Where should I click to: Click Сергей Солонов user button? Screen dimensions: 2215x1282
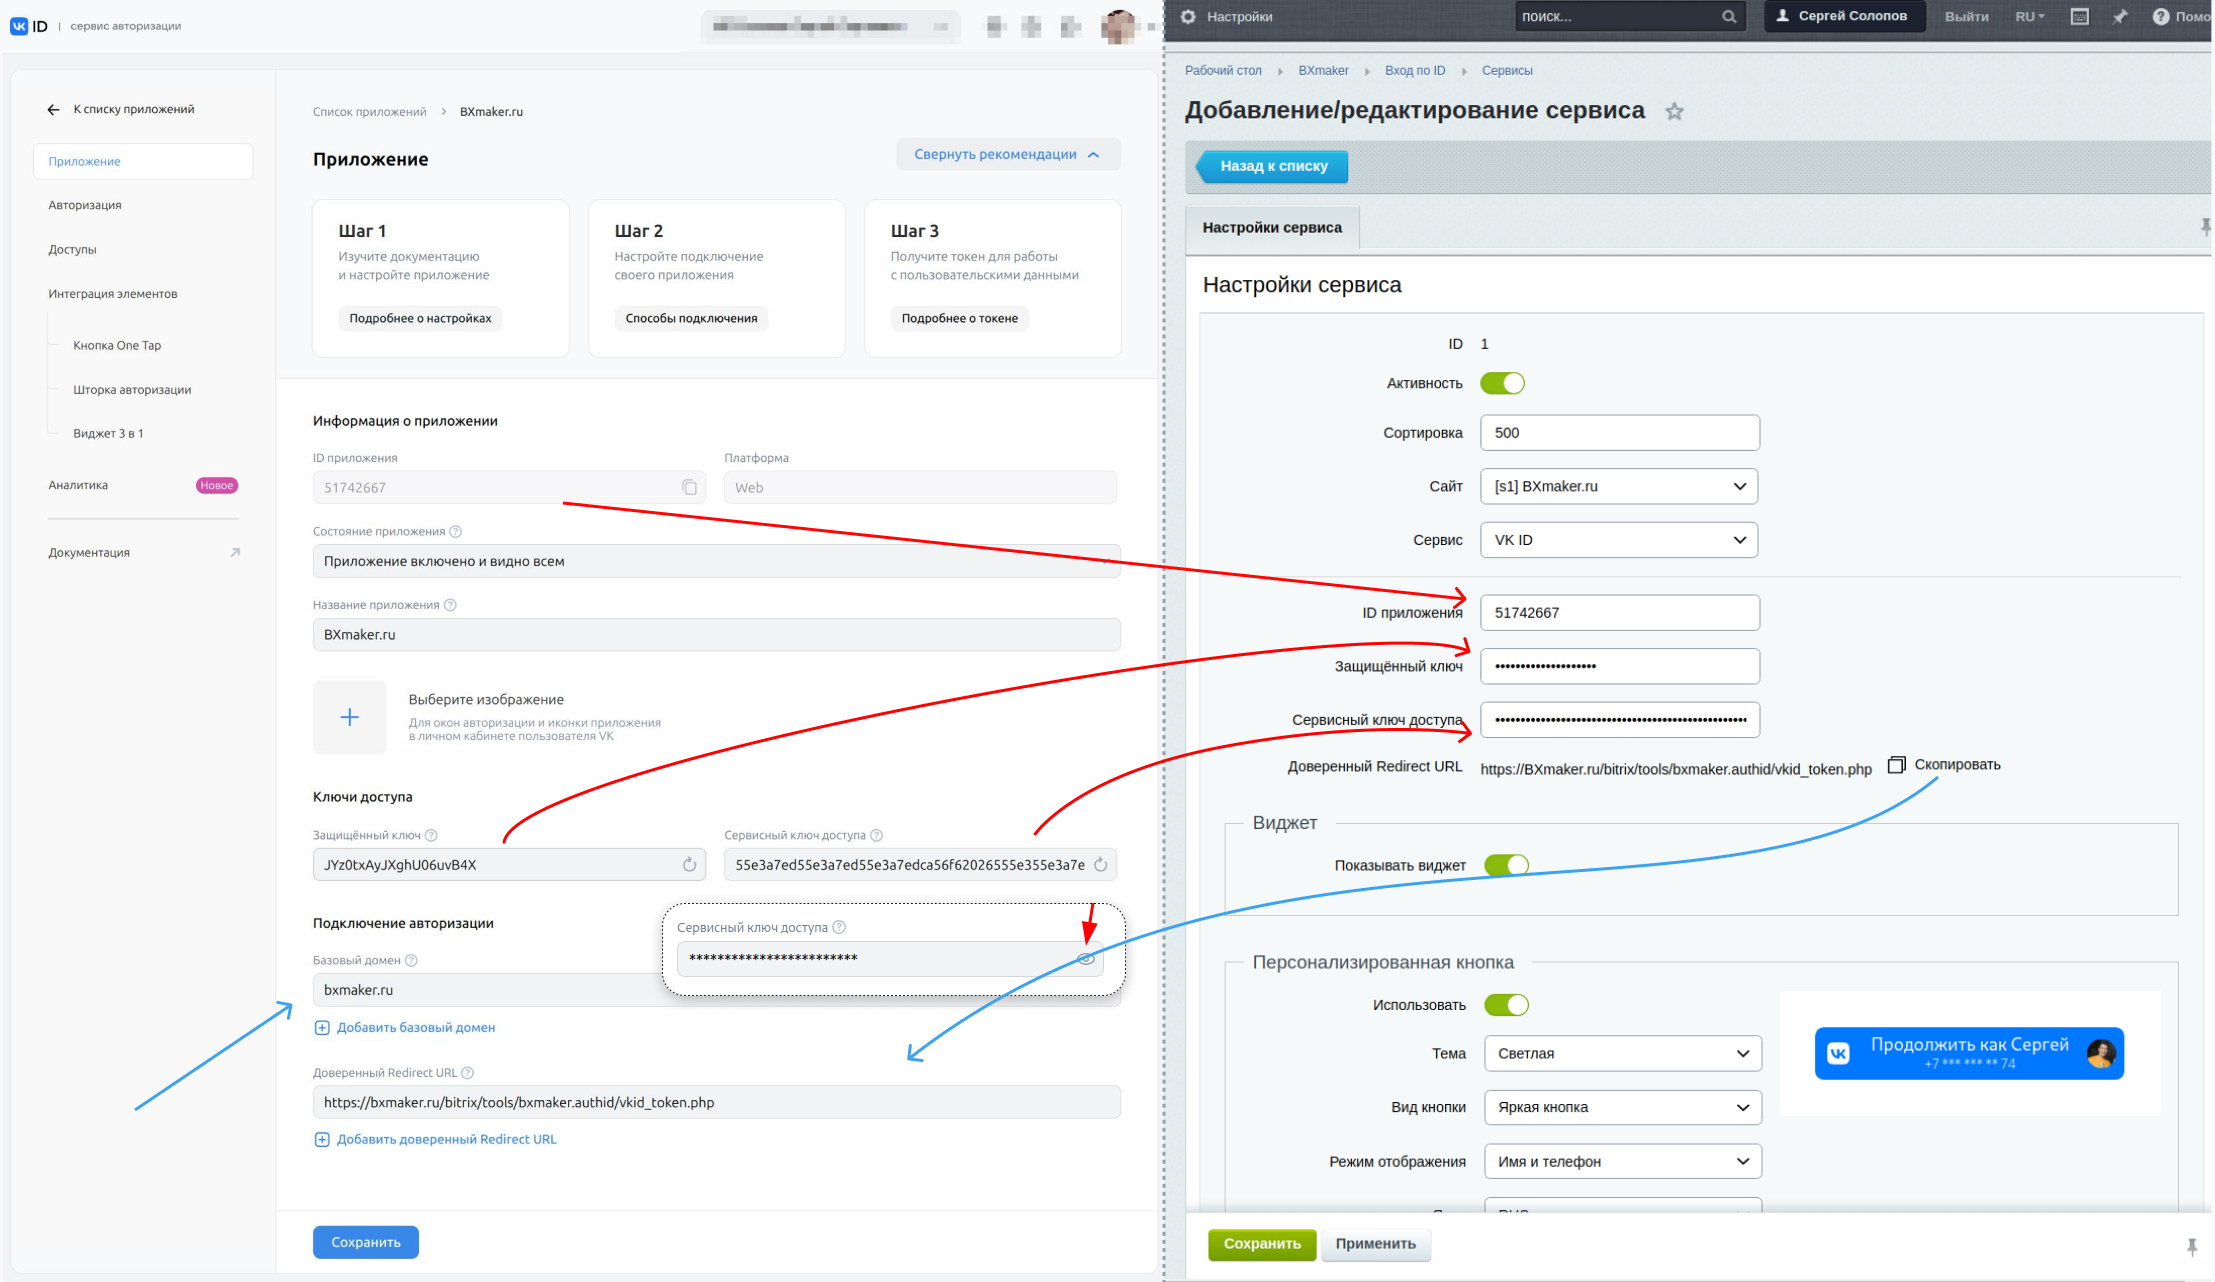point(1844,16)
